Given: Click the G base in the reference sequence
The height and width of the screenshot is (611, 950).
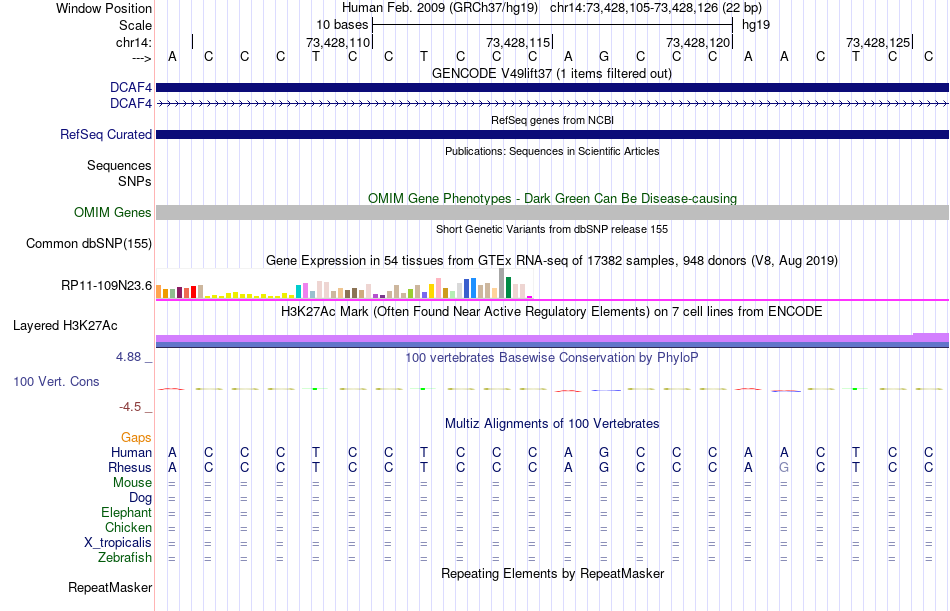Looking at the screenshot, I should coord(604,57).
